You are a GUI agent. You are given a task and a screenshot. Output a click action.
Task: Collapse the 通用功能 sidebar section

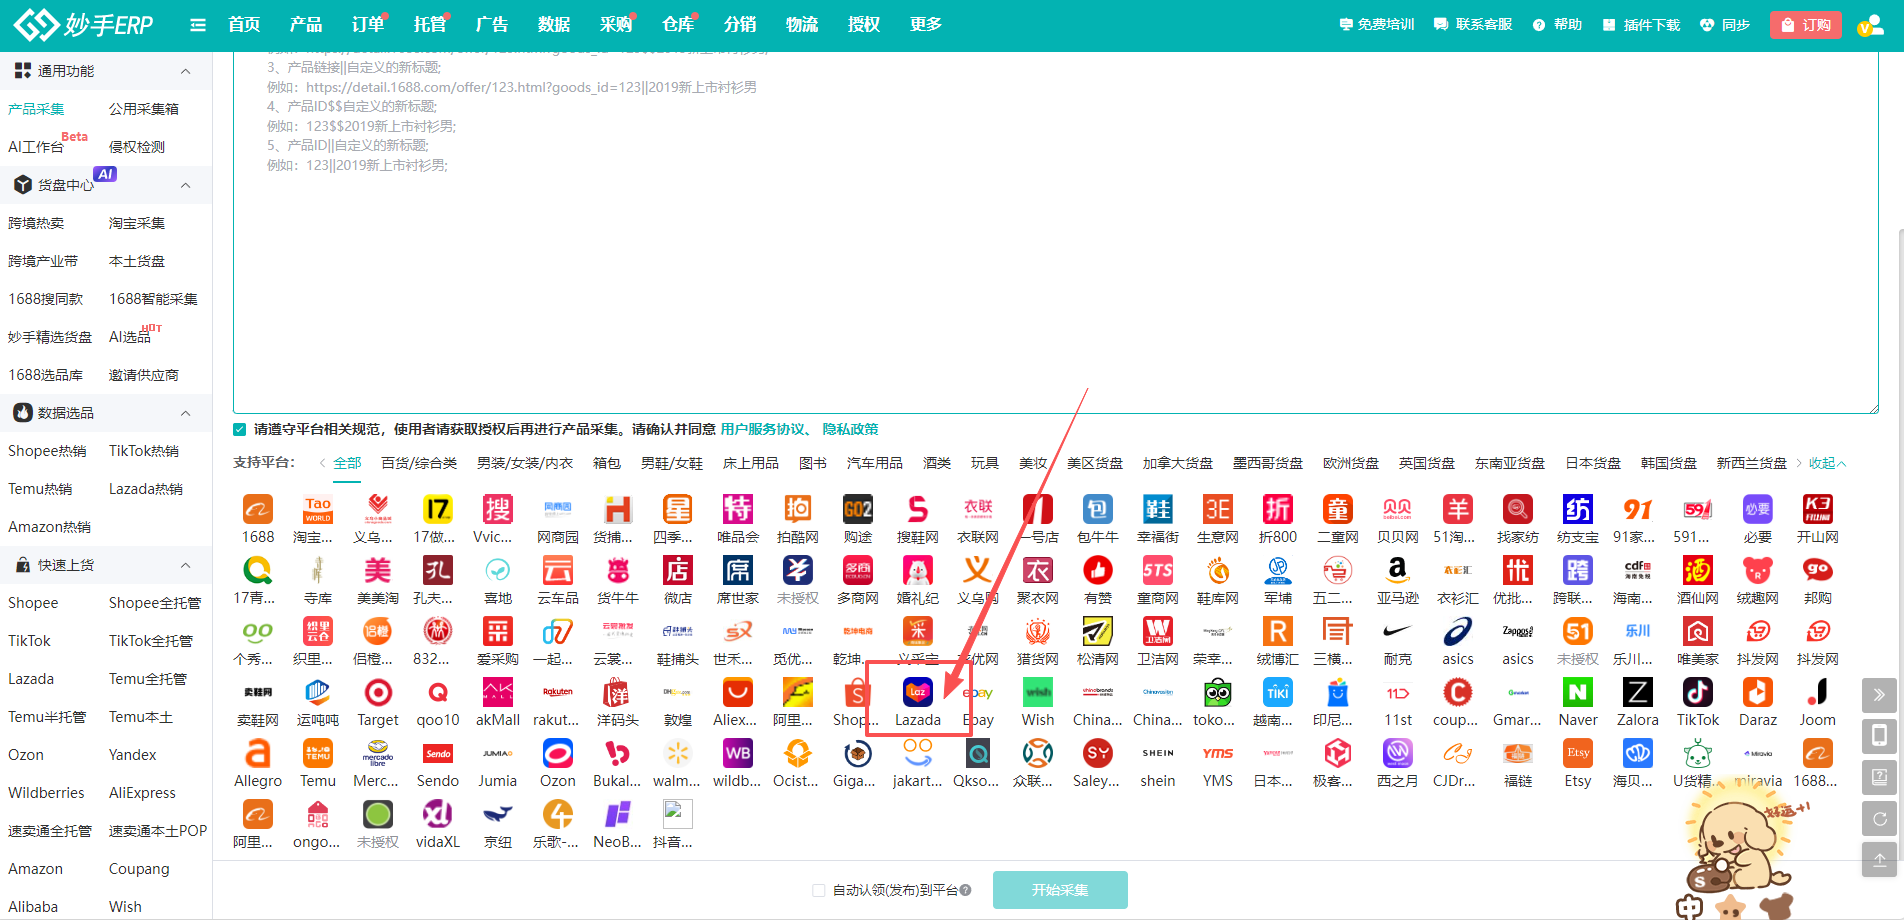point(185,71)
